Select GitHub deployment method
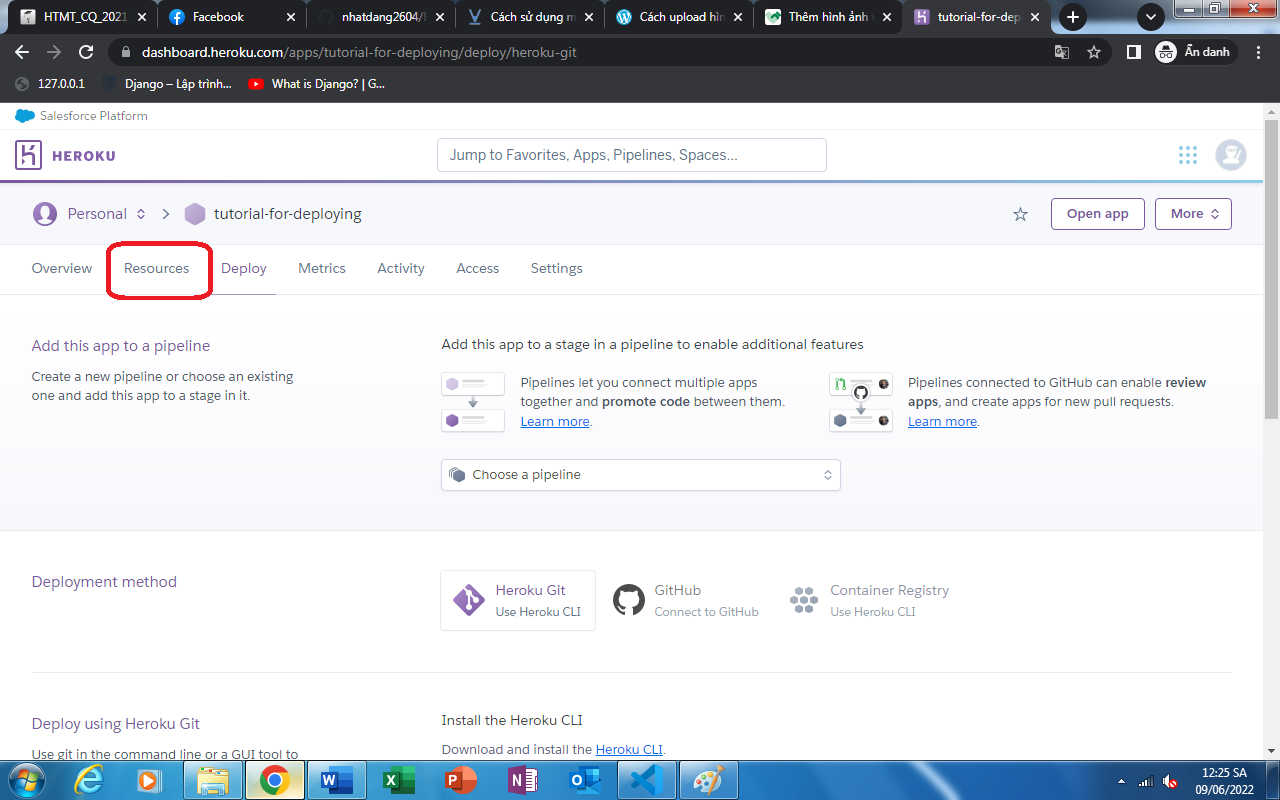This screenshot has width=1280, height=800. 686,600
